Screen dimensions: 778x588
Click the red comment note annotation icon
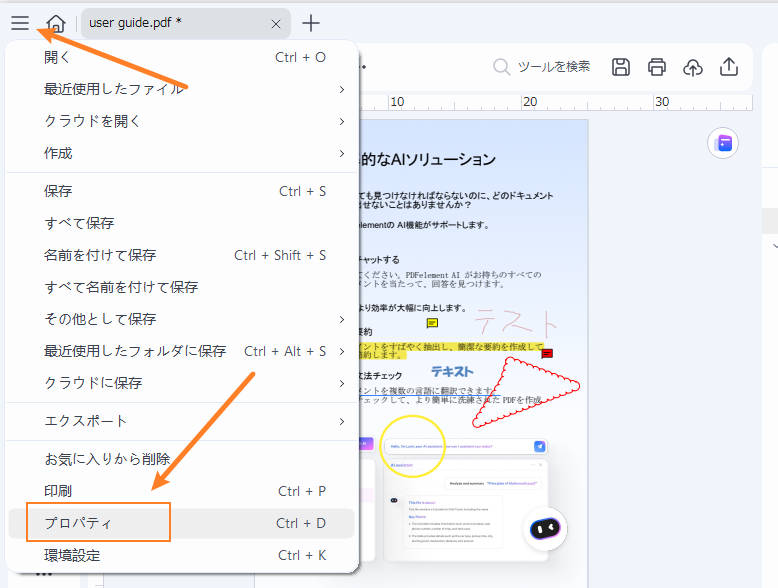547,353
